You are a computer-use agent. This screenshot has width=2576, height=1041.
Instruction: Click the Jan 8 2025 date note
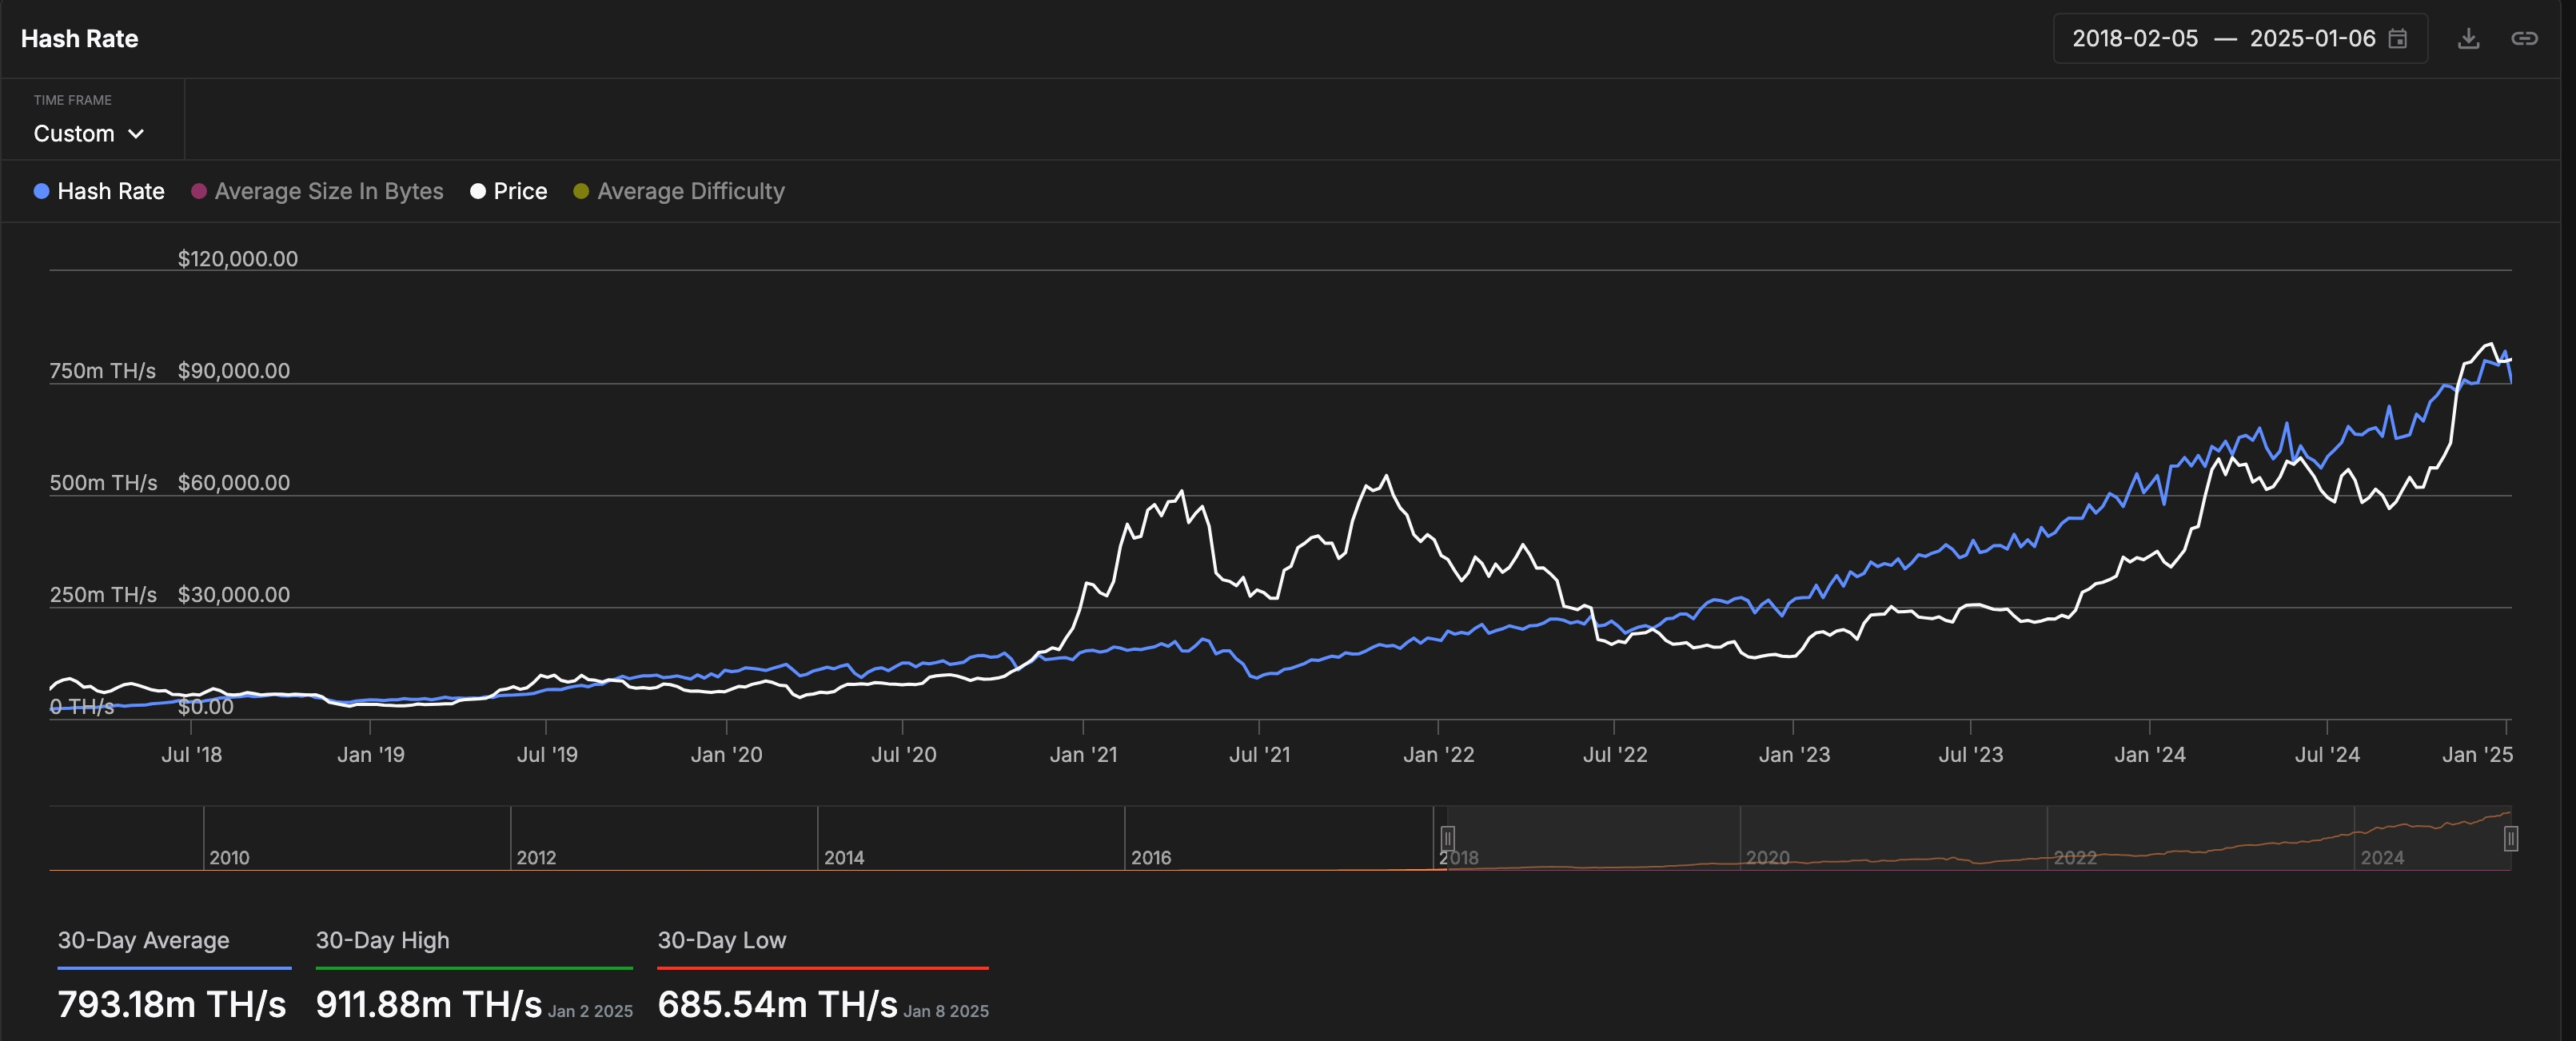click(946, 1011)
